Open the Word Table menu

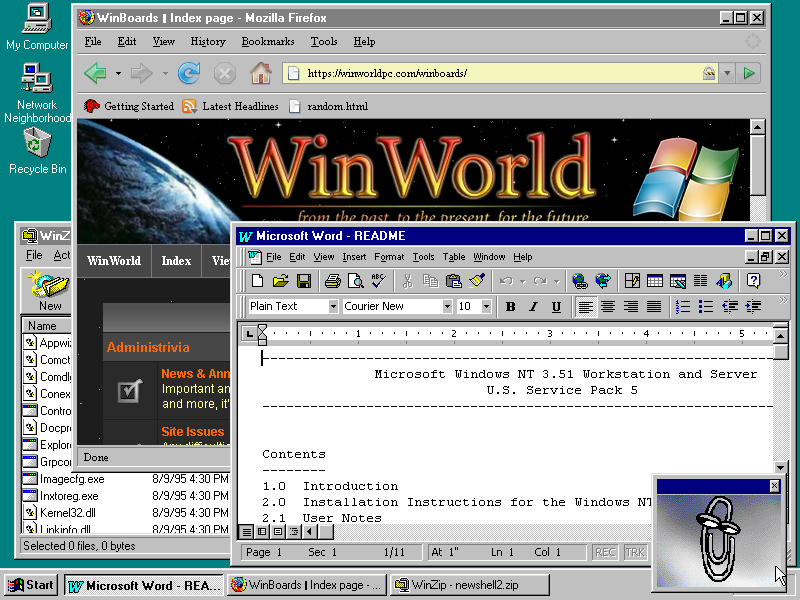coord(454,257)
